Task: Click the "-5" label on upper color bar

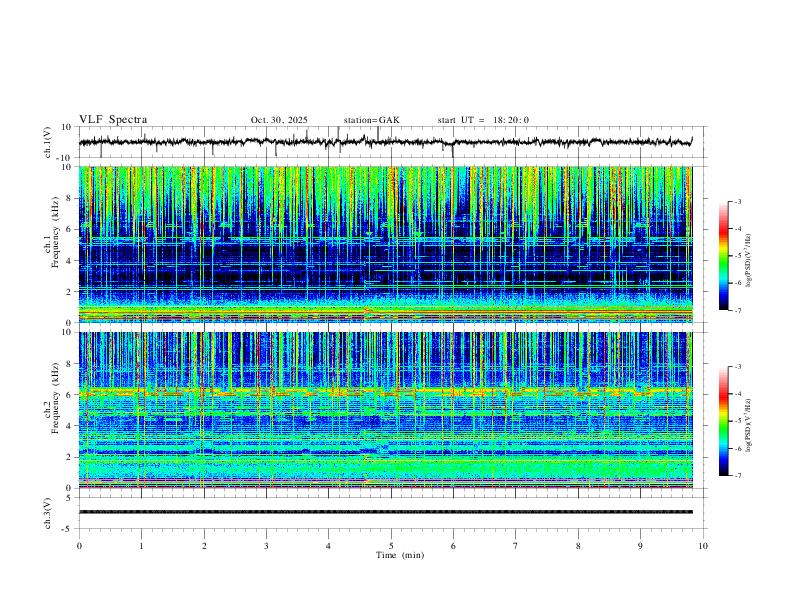Action: (x=738, y=256)
